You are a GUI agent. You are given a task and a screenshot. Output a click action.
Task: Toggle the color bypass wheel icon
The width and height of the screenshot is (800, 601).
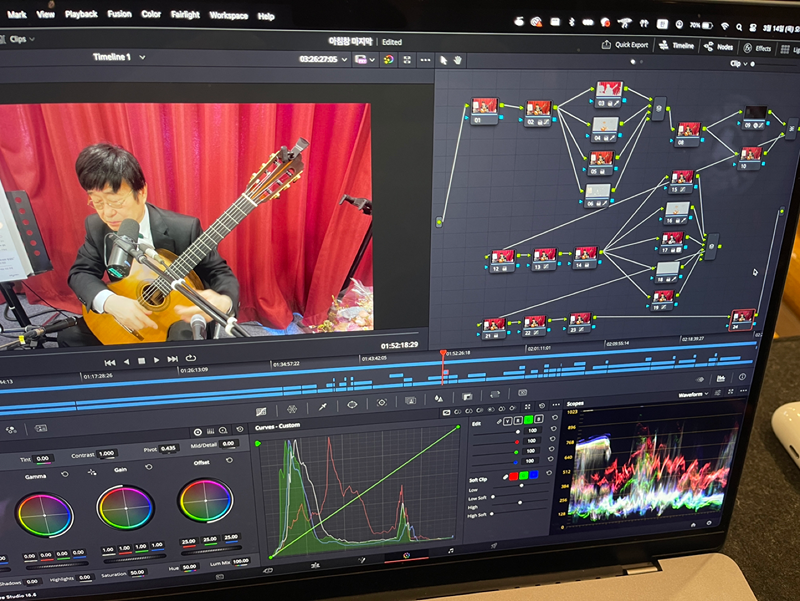click(x=389, y=60)
